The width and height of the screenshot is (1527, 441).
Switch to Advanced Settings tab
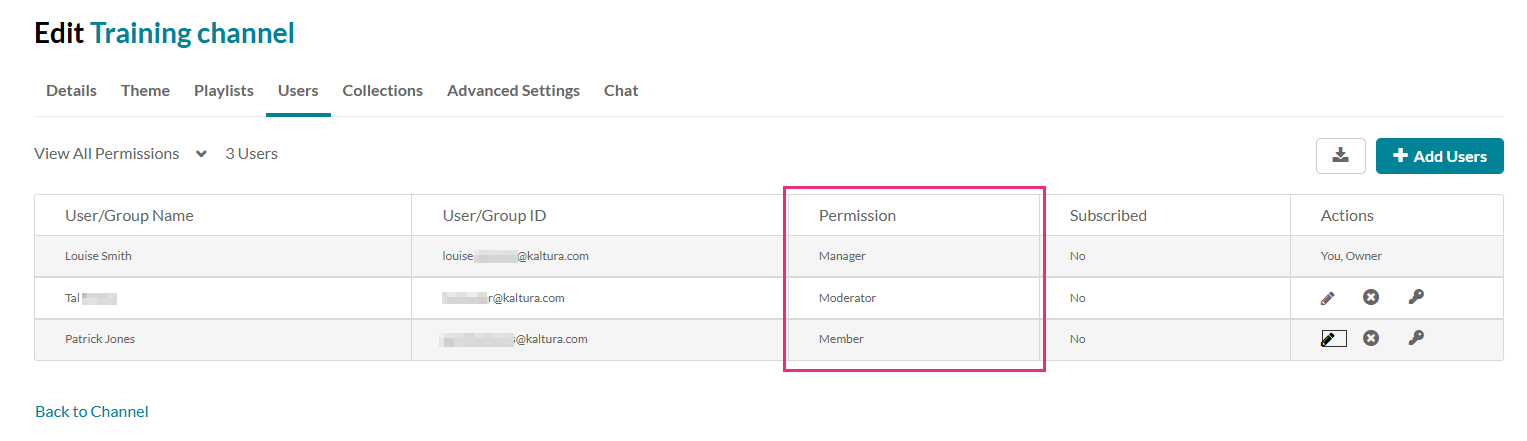pos(513,91)
